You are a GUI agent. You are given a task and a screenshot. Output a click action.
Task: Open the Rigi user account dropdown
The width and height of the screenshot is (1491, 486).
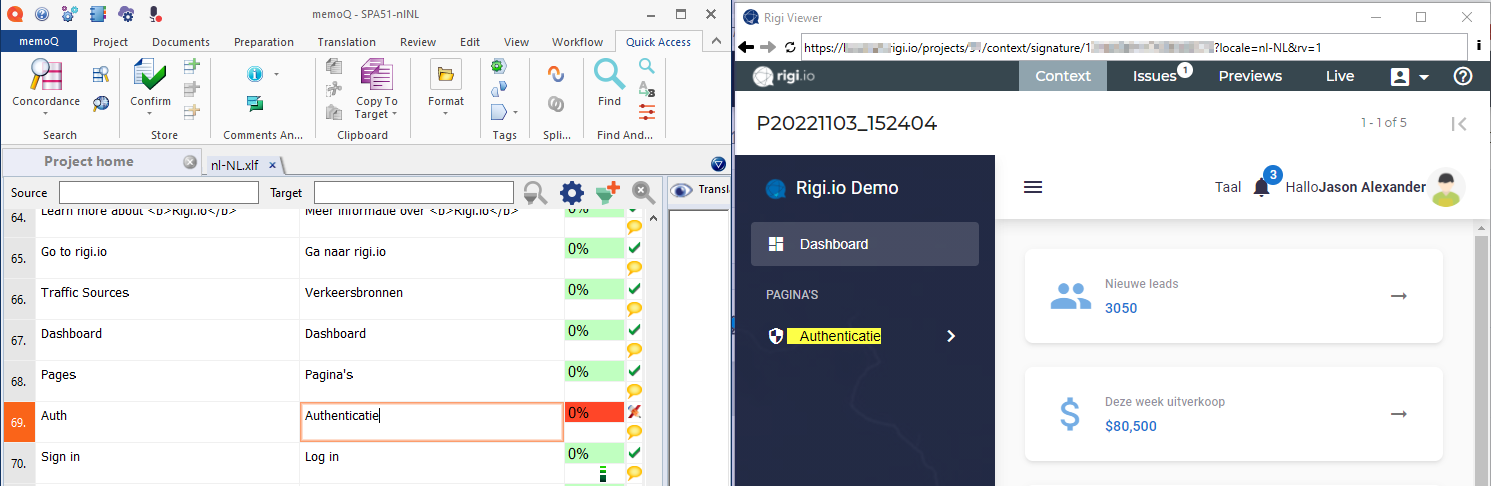click(1410, 76)
